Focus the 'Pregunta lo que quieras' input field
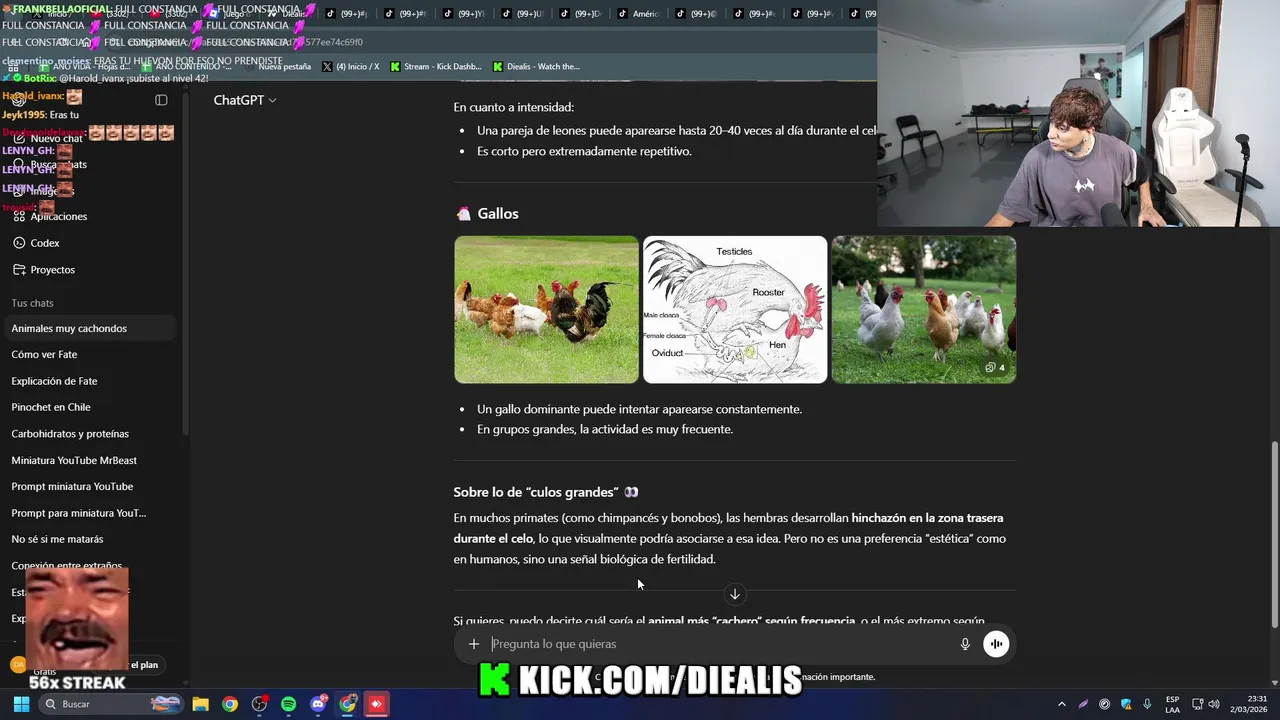 [720, 644]
